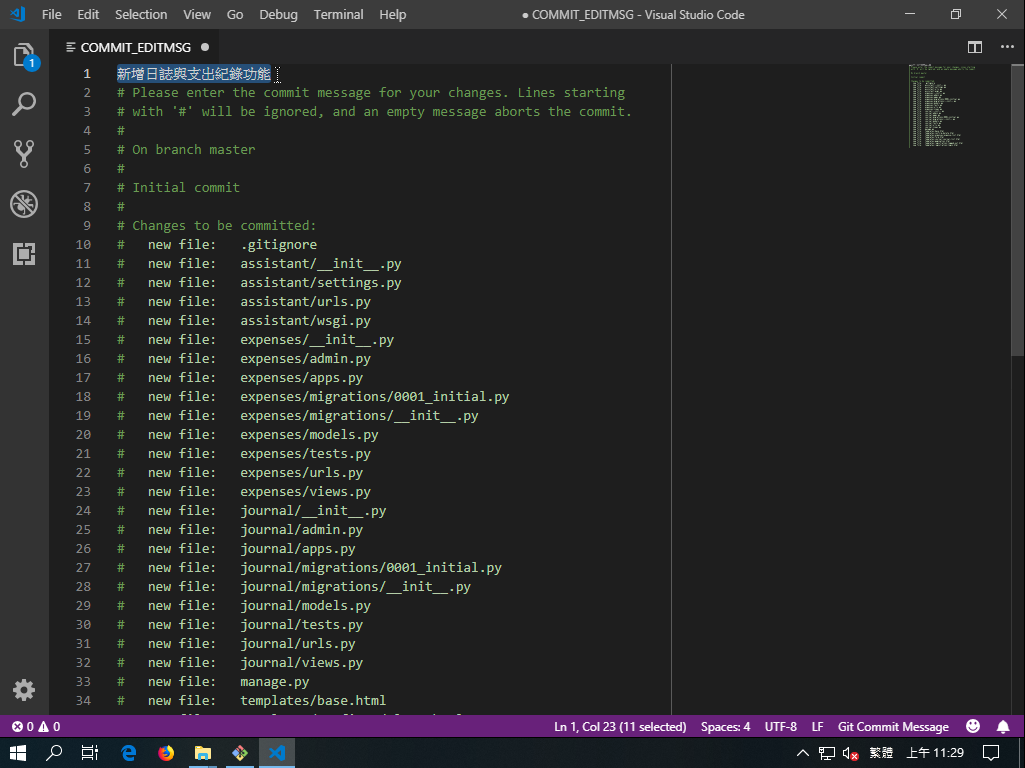Select the UTF-8 encoding indicator
This screenshot has height=768, width=1025.
pyautogui.click(x=781, y=727)
